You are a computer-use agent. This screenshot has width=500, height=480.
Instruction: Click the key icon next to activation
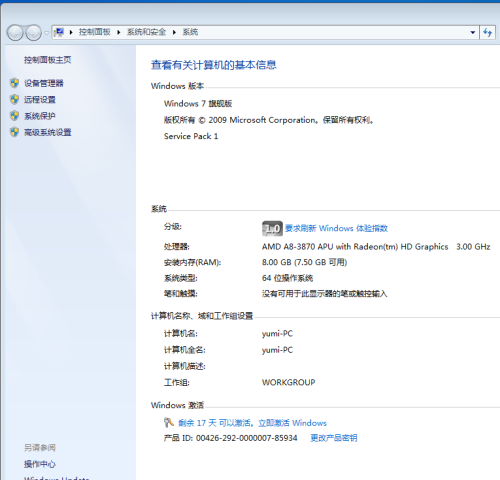tap(169, 422)
